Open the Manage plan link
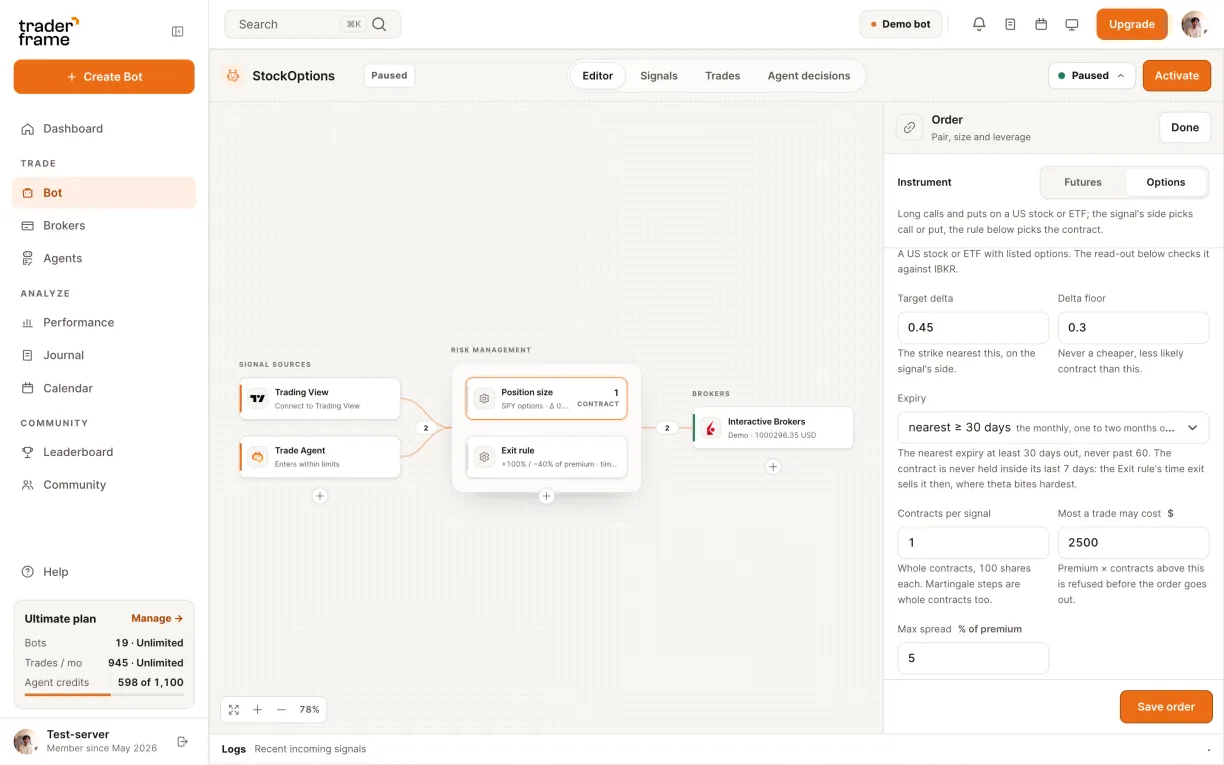1224x765 pixels. [x=157, y=618]
